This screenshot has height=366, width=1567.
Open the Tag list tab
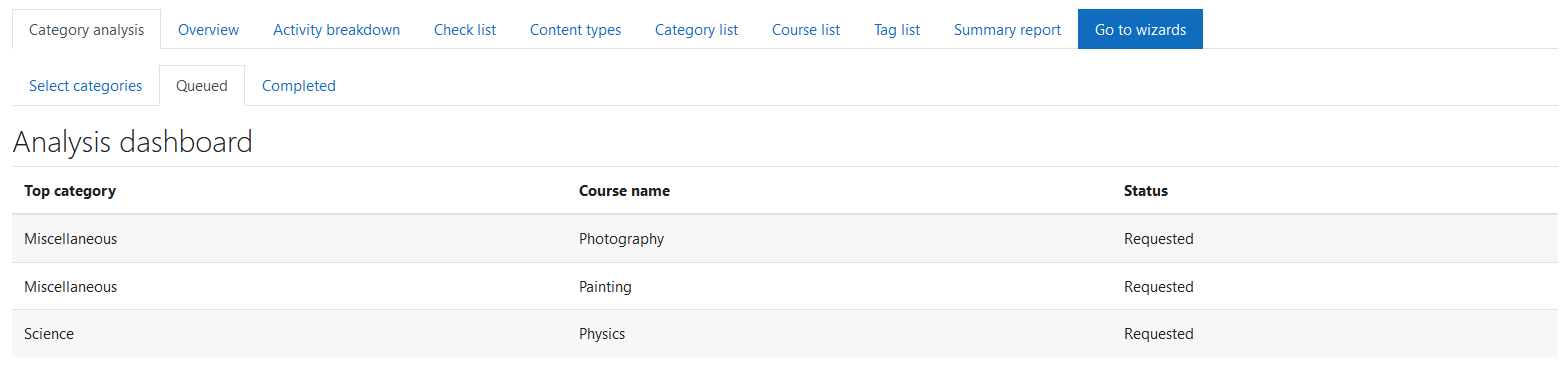pos(897,30)
